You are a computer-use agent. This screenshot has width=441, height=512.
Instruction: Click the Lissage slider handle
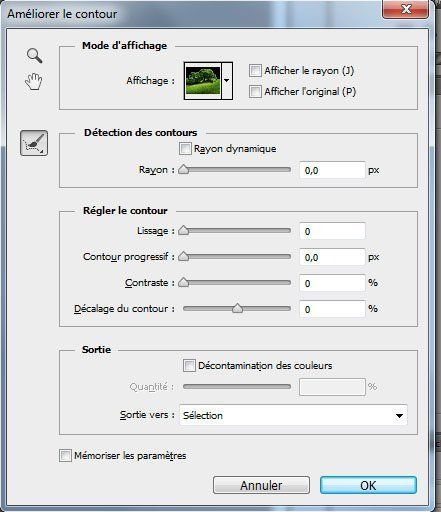tap(183, 230)
